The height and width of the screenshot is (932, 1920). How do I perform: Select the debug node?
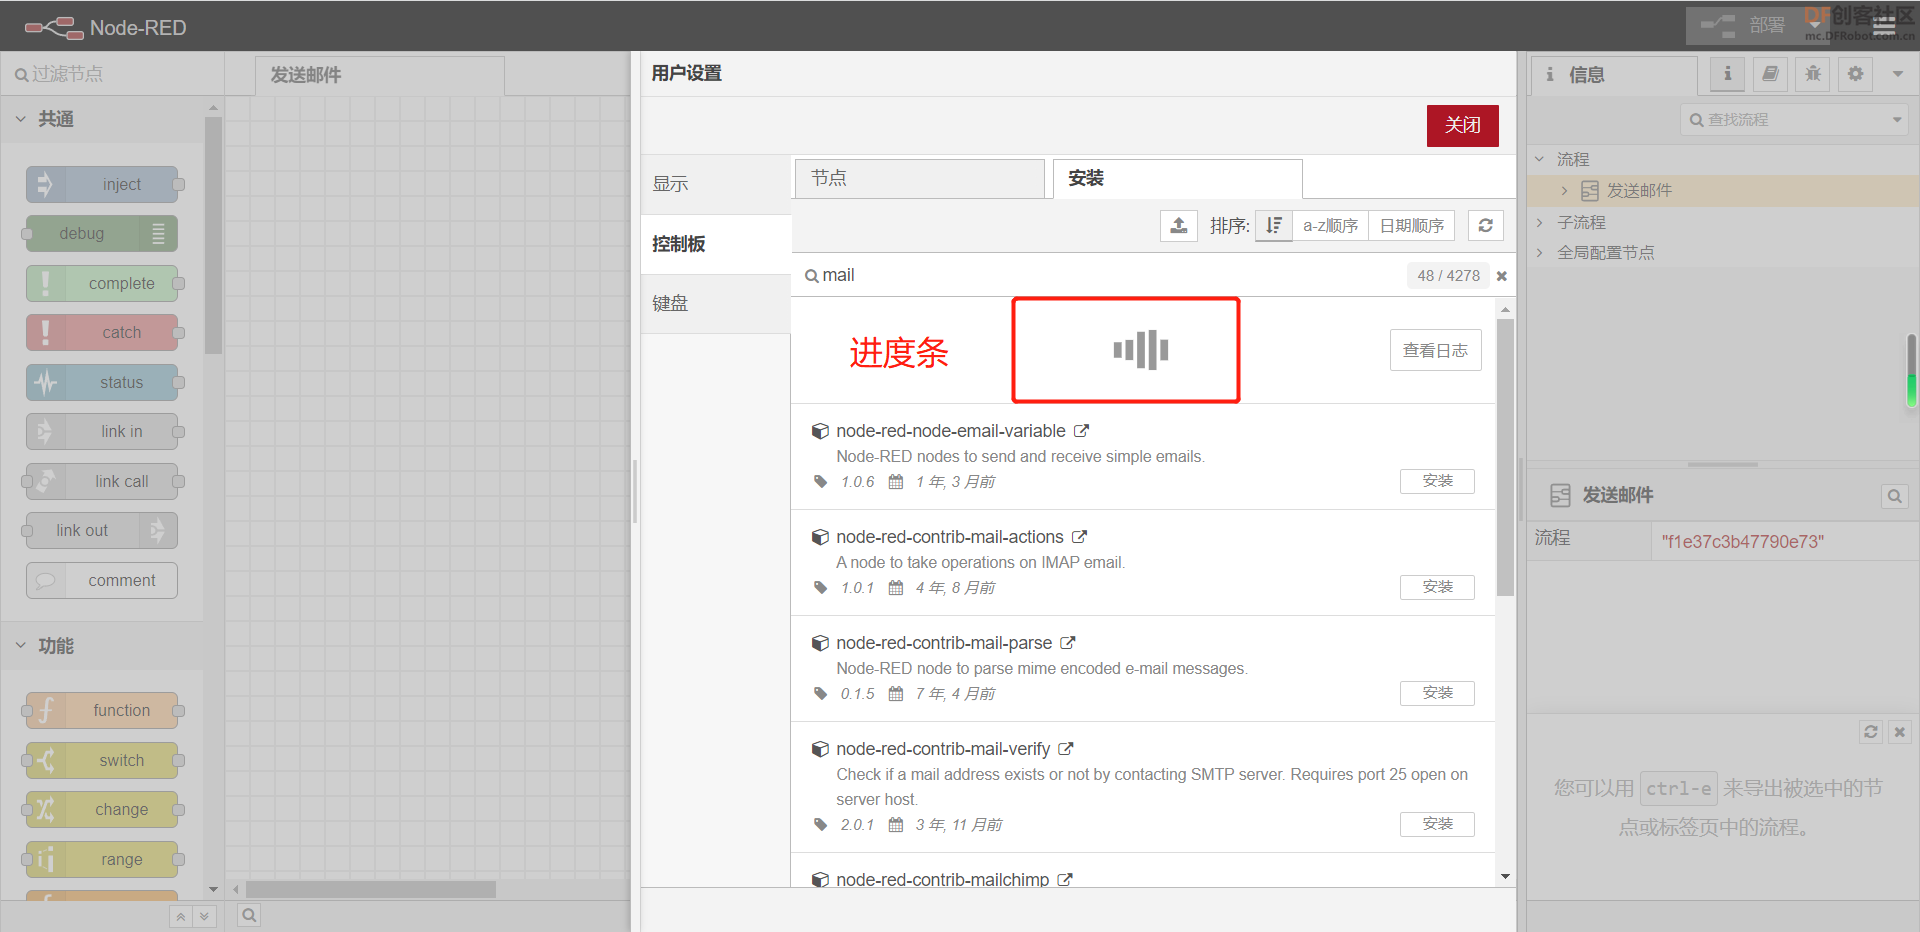(x=102, y=233)
